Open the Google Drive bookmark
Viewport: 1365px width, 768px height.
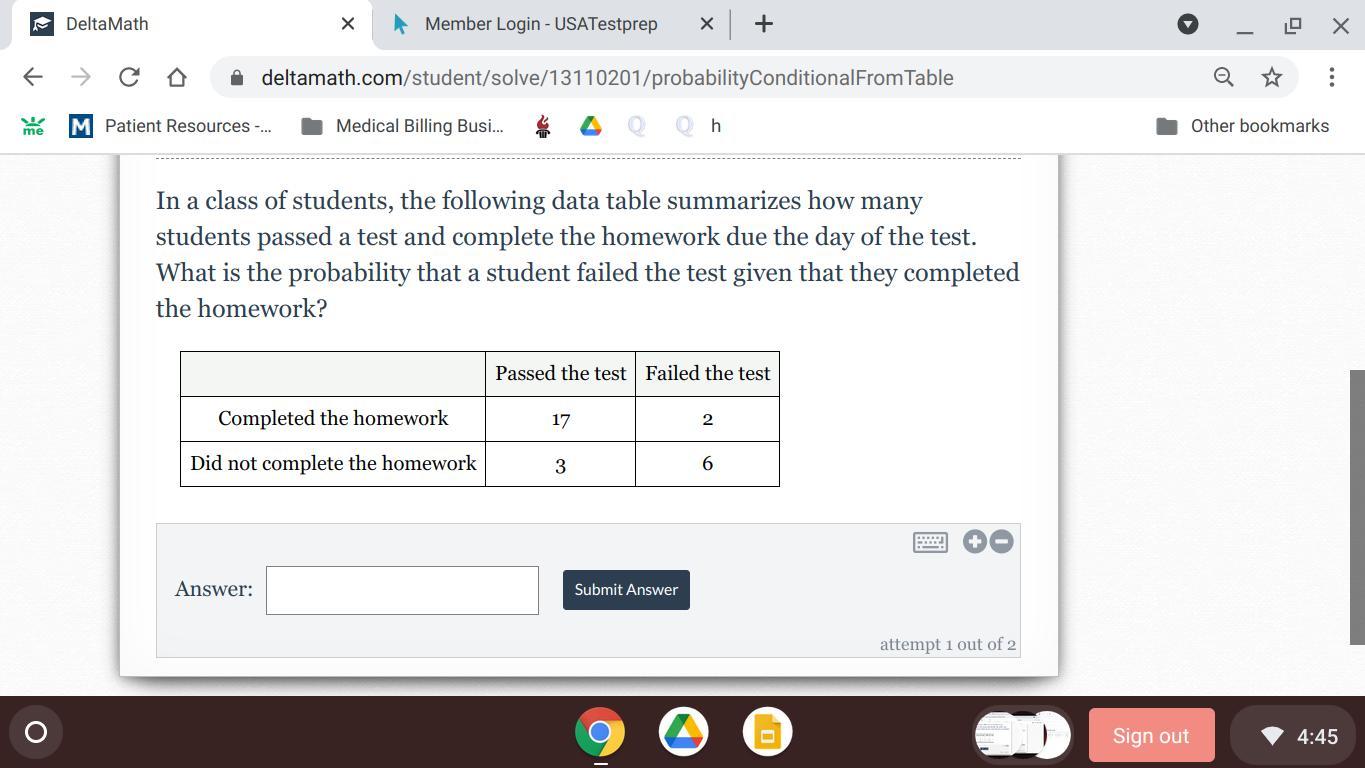point(591,126)
